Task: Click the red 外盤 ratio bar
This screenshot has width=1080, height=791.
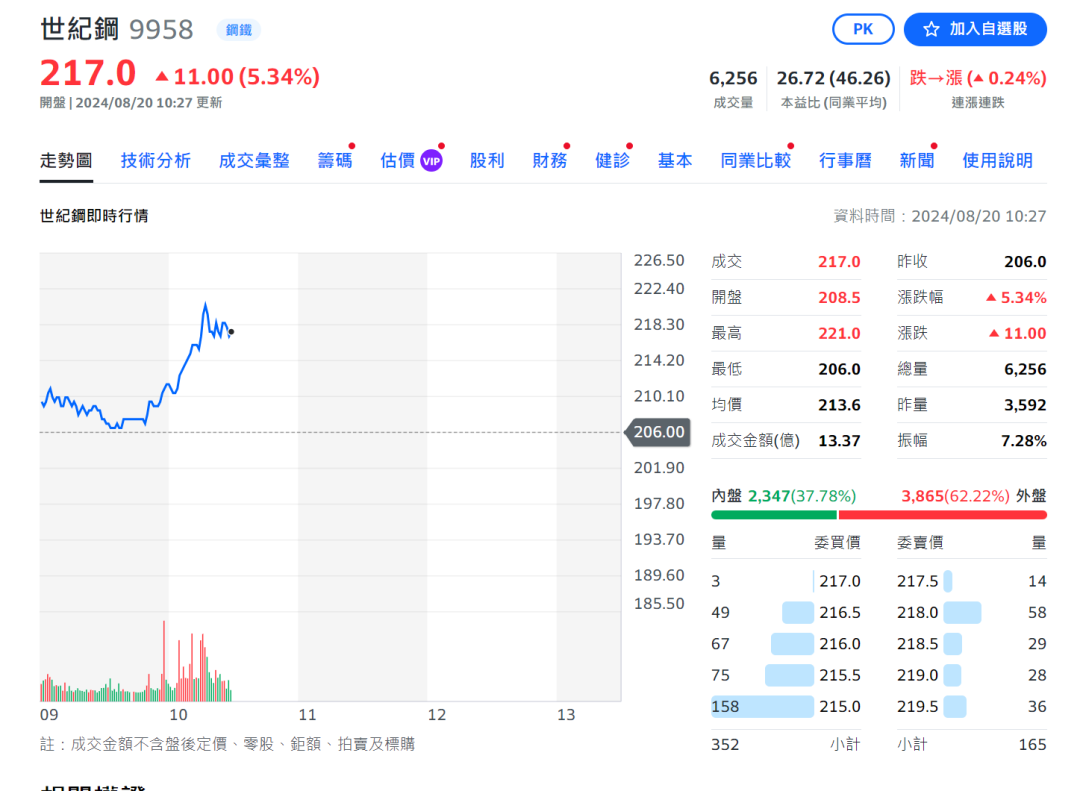Action: pos(943,515)
